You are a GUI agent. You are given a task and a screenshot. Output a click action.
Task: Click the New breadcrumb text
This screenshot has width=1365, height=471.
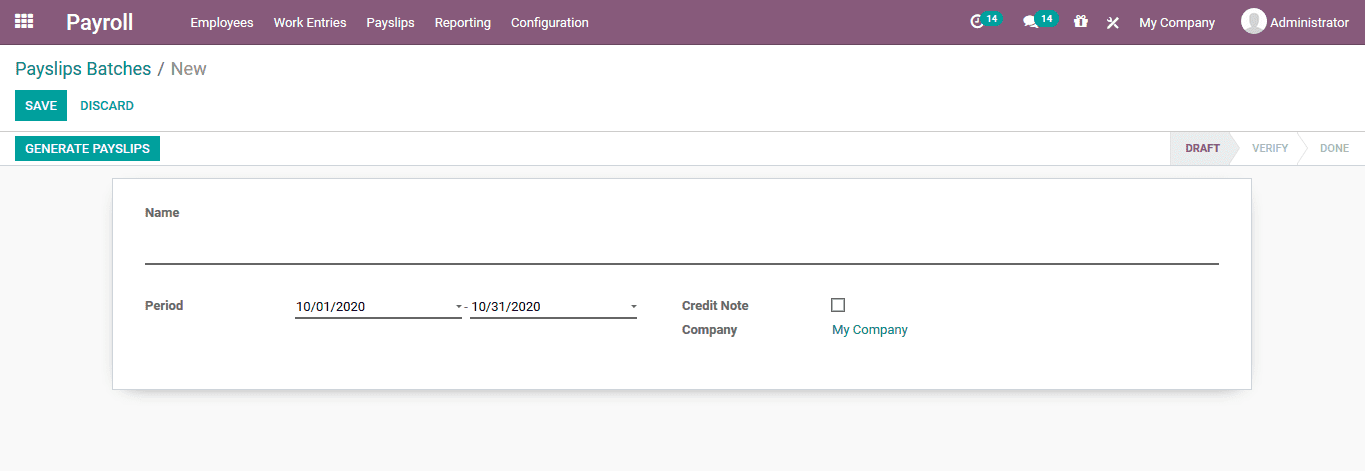tap(189, 69)
